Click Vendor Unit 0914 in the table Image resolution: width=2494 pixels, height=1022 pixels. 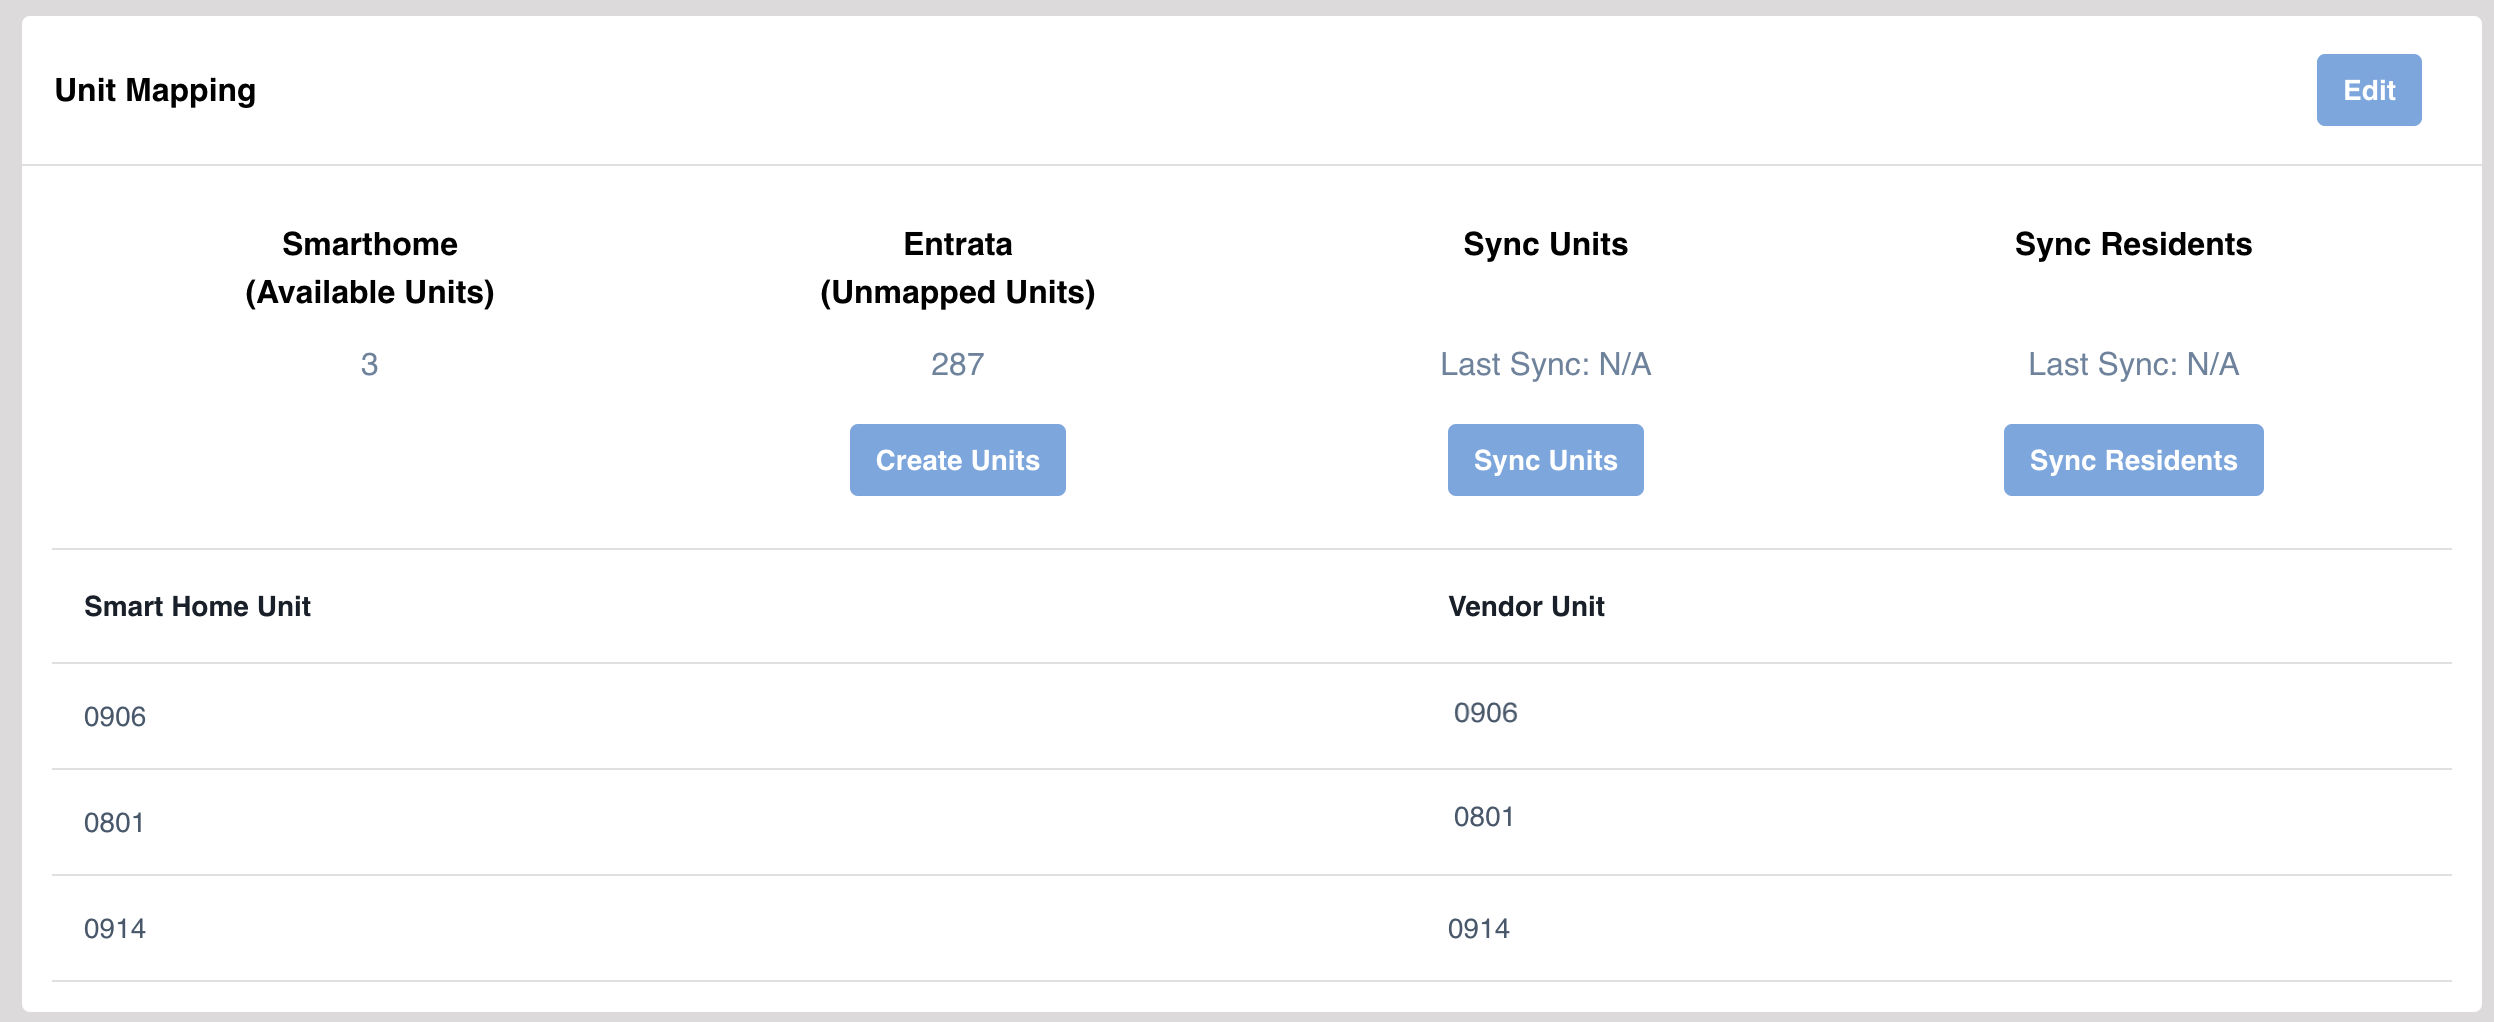(x=1480, y=928)
